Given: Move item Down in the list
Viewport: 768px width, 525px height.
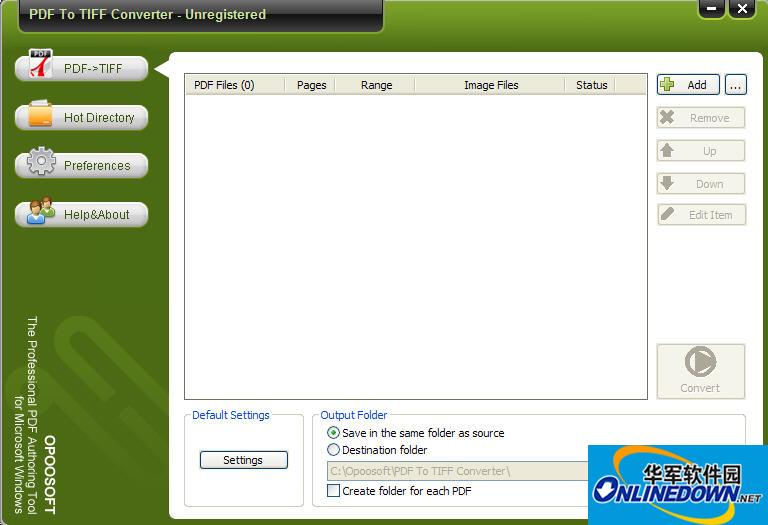Looking at the screenshot, I should [x=701, y=184].
